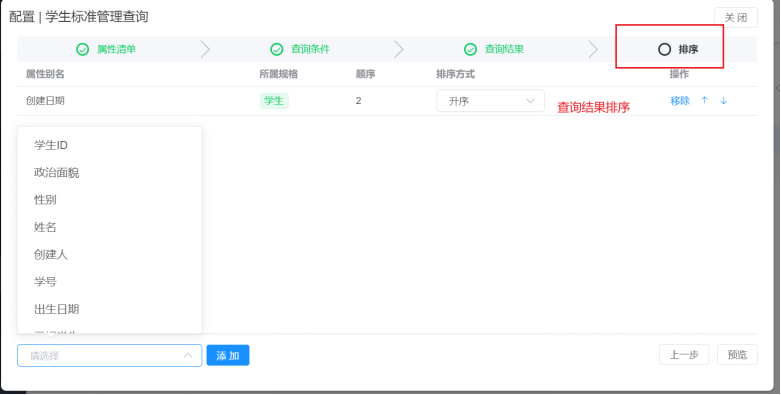Click 属性清单 step check icon

click(82, 49)
